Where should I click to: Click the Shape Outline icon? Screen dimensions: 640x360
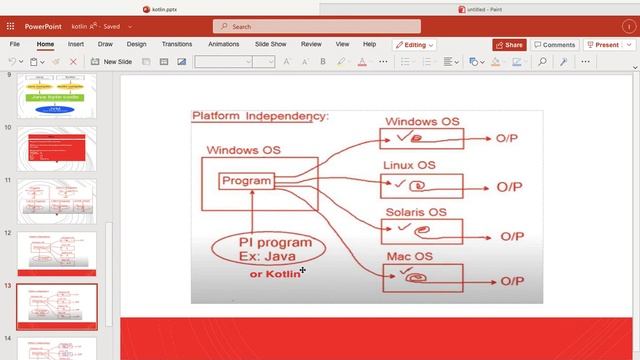pos(517,62)
